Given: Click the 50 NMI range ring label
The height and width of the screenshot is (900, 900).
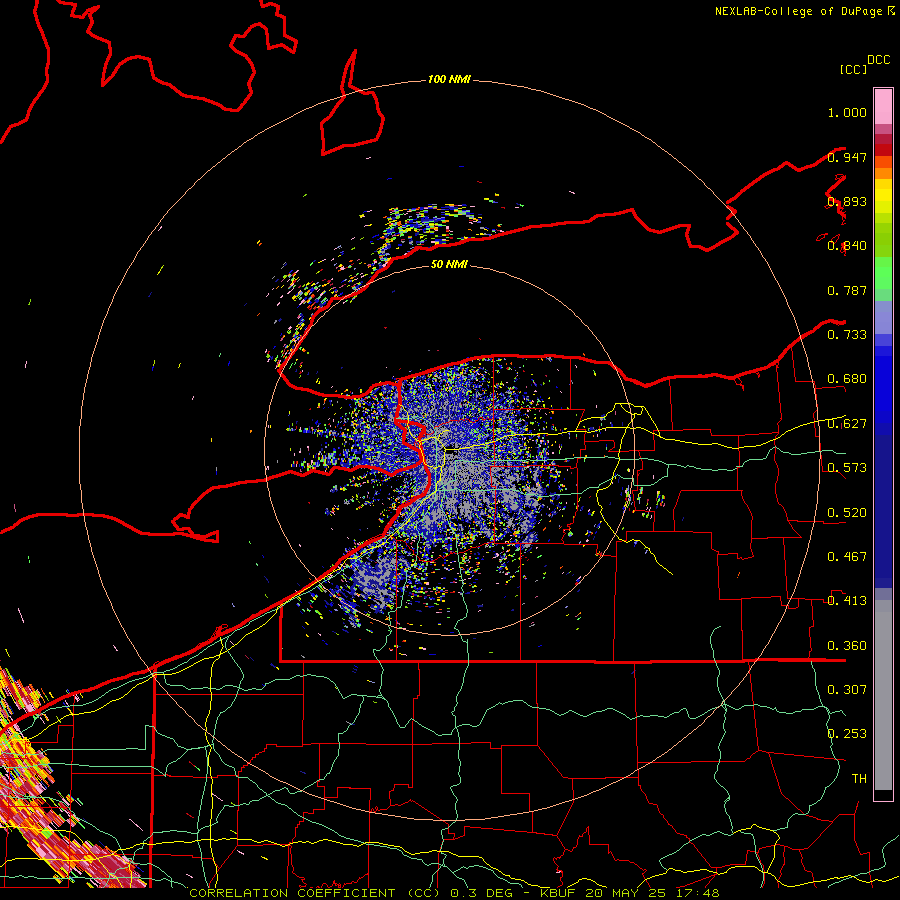Looking at the screenshot, I should pyautogui.click(x=449, y=265).
